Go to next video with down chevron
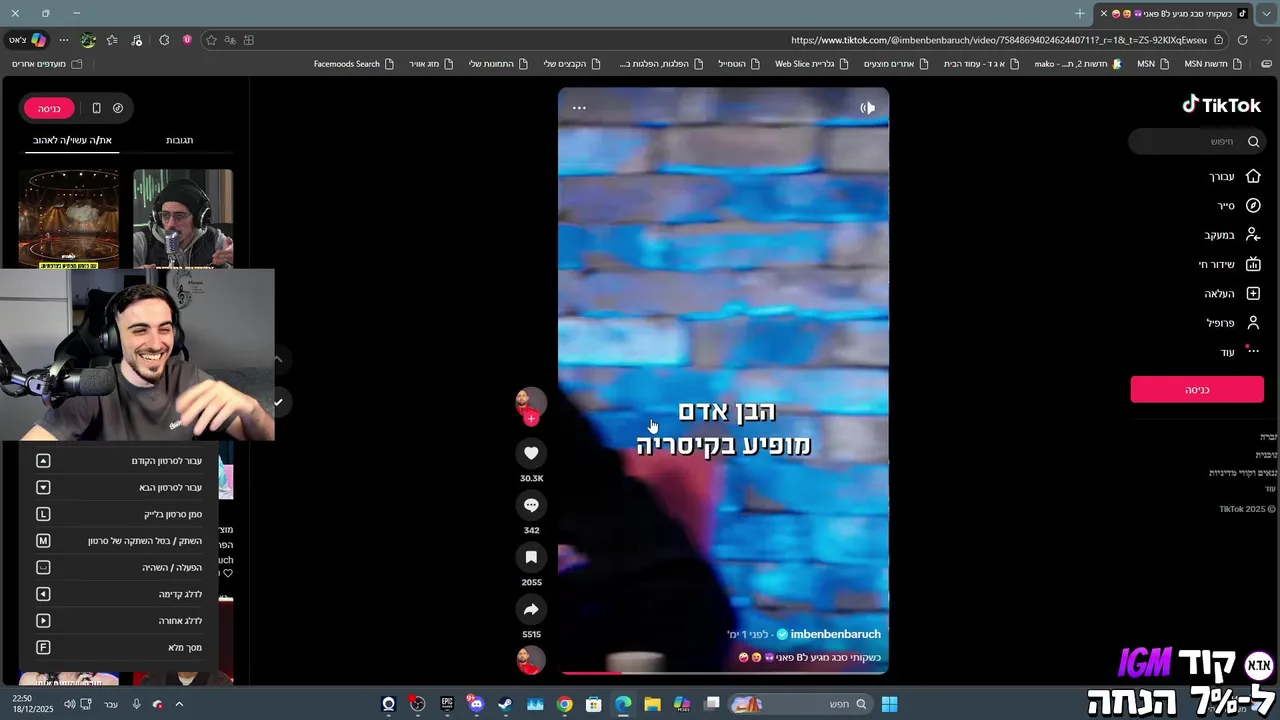Image resolution: width=1280 pixels, height=720 pixels. coord(278,402)
